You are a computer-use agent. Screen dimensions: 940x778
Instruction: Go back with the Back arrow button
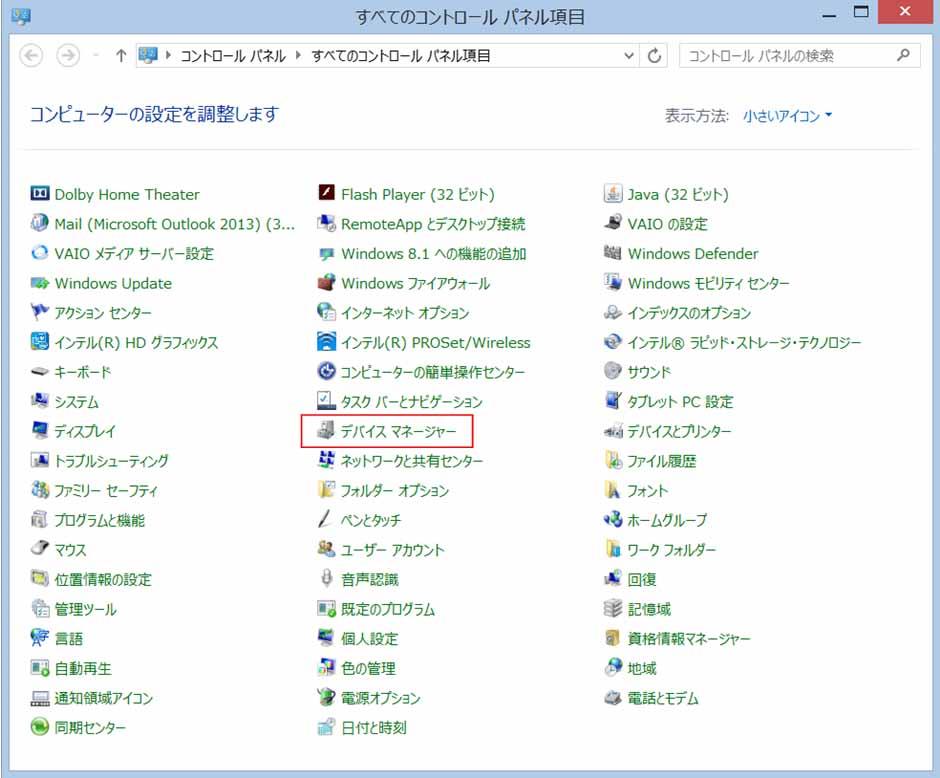[31, 56]
